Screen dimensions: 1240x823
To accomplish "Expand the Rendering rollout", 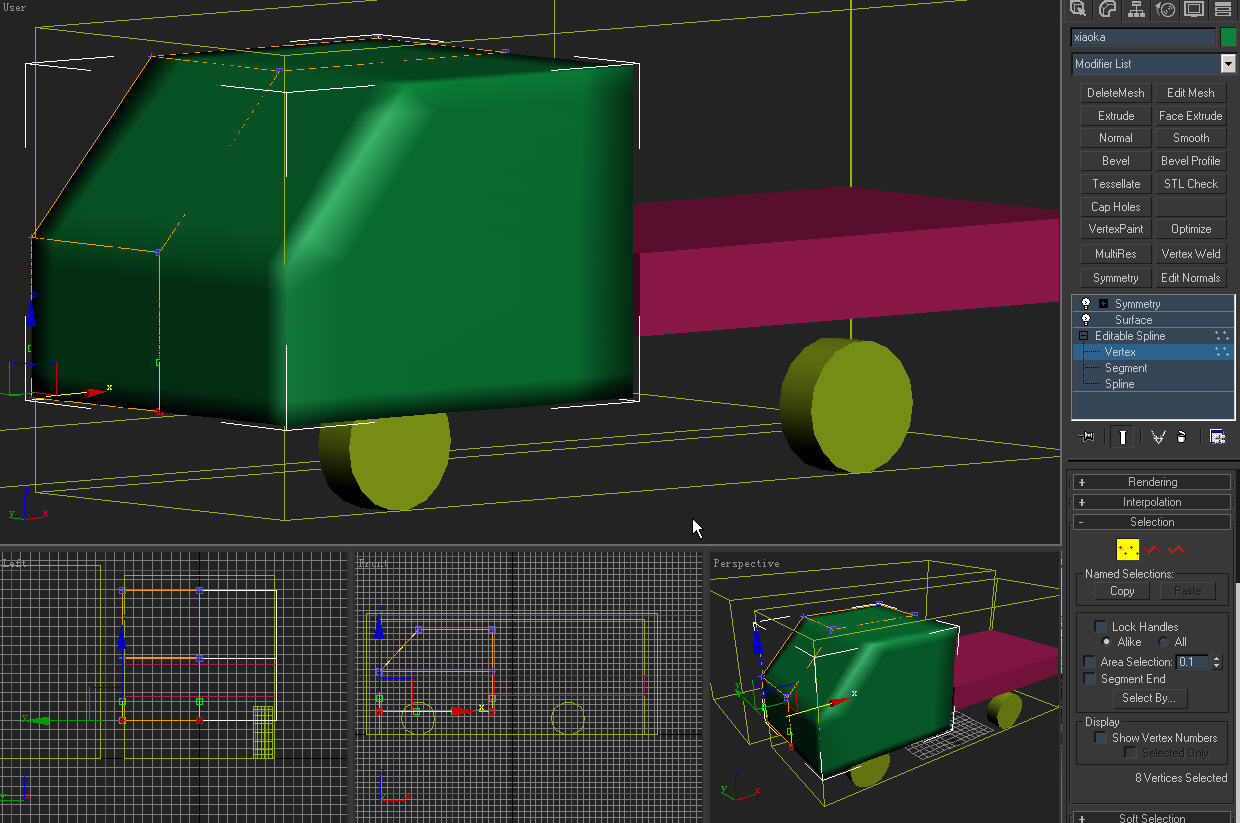I will pos(1152,482).
